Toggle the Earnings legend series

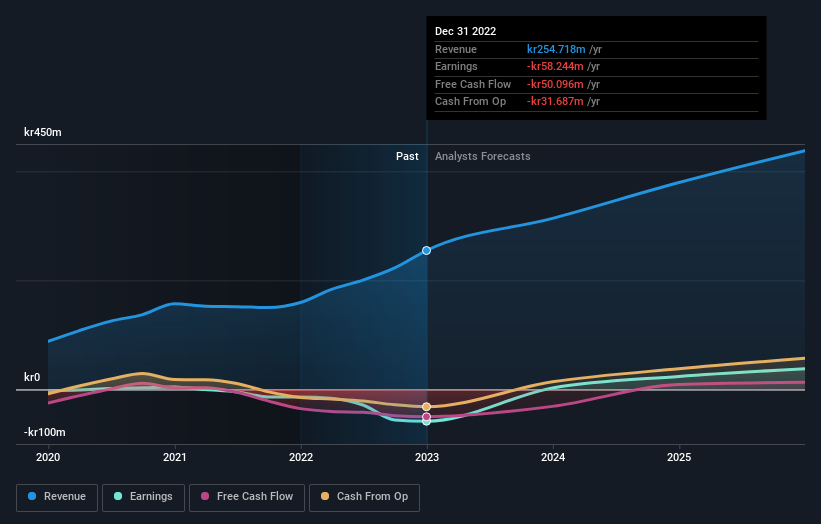[x=143, y=497]
